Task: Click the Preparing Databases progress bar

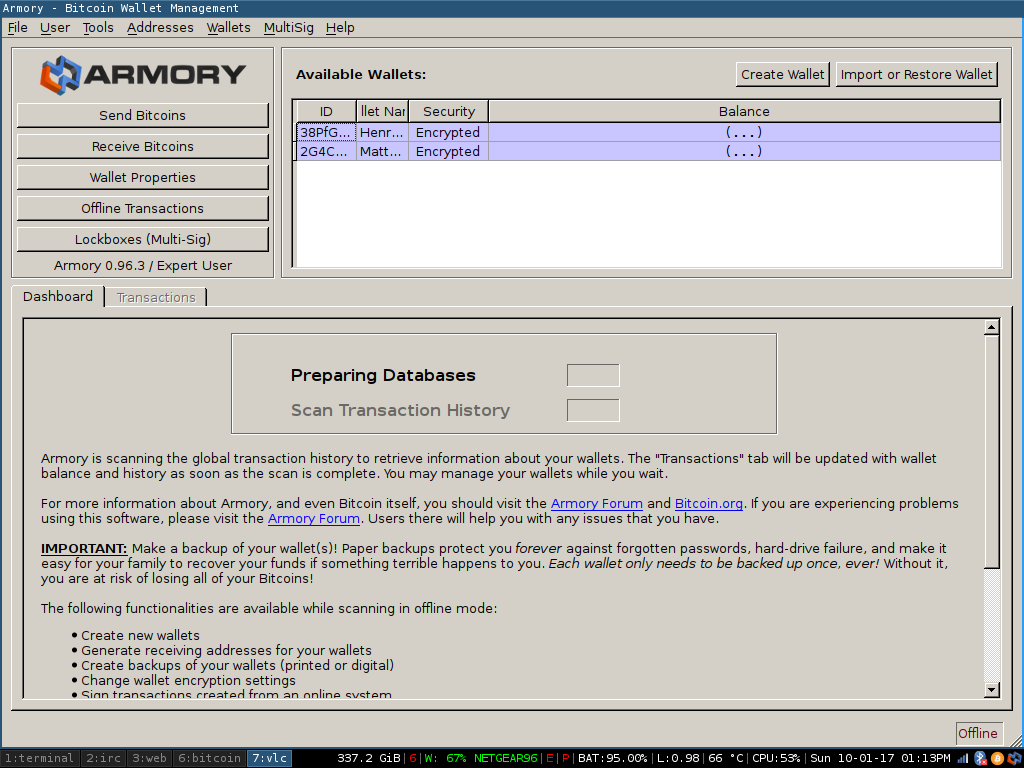Action: pyautogui.click(x=593, y=376)
